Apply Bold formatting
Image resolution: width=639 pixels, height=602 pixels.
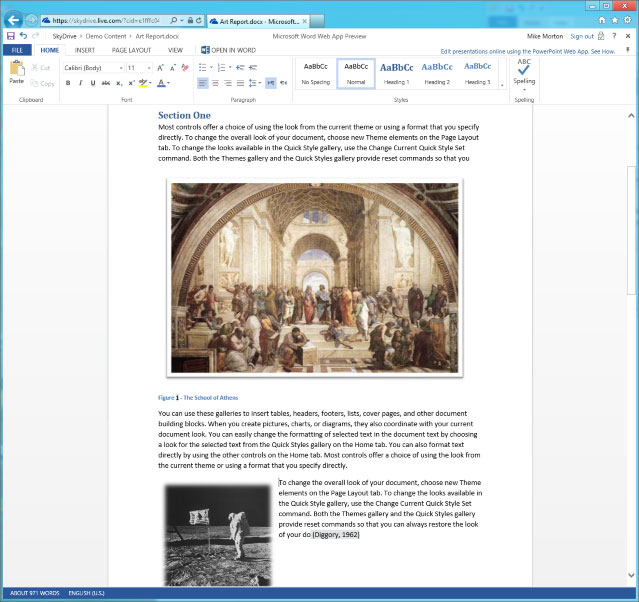pyautogui.click(x=68, y=83)
